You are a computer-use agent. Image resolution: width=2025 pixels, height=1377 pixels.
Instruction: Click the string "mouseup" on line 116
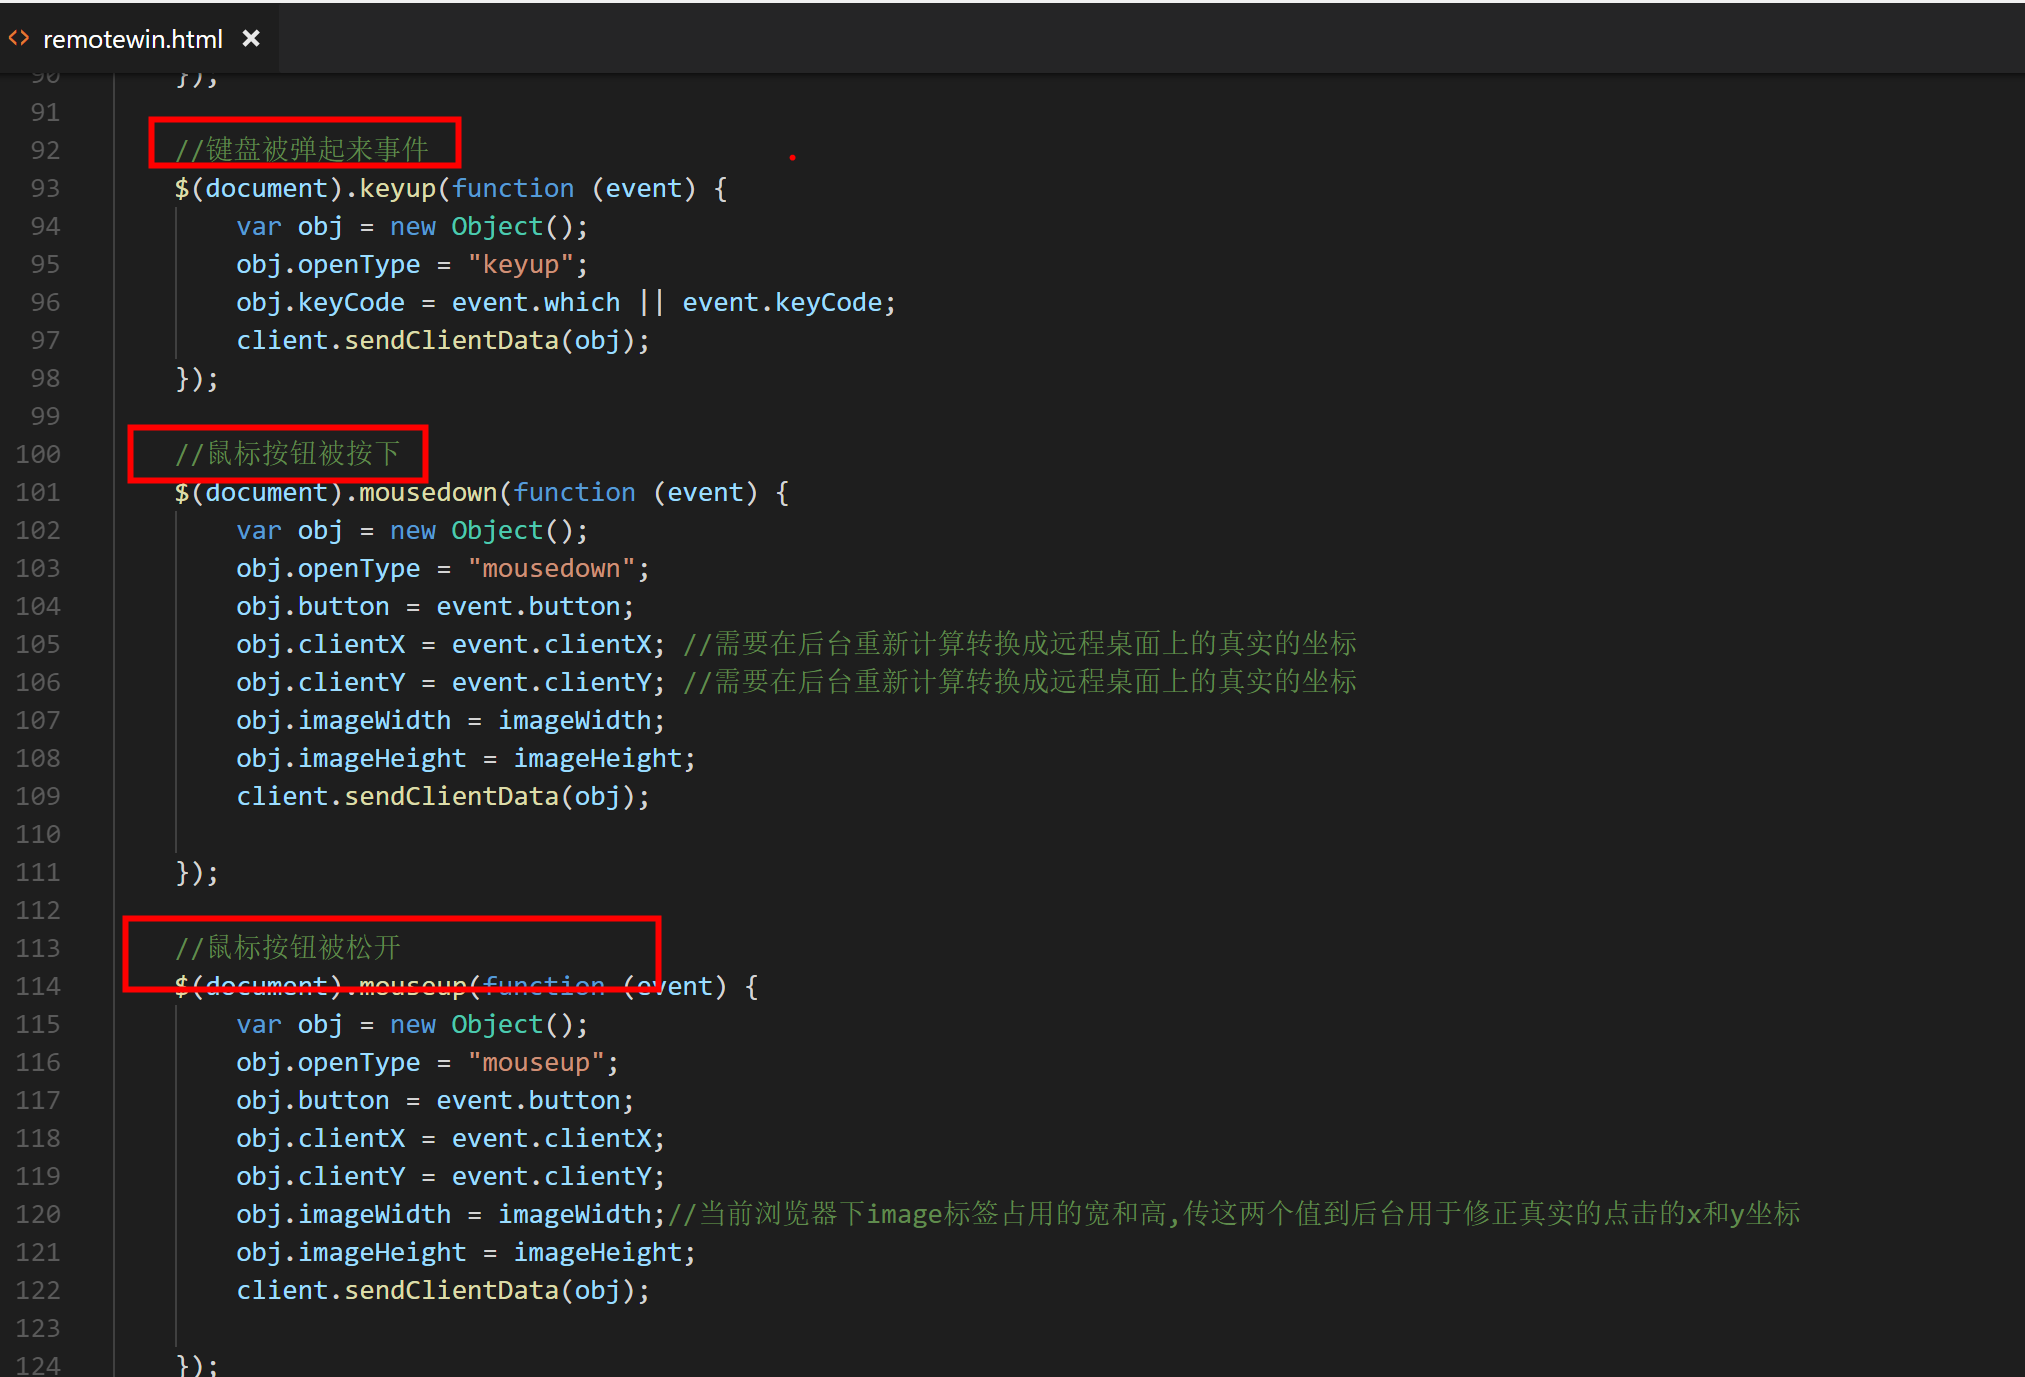[x=536, y=1062]
